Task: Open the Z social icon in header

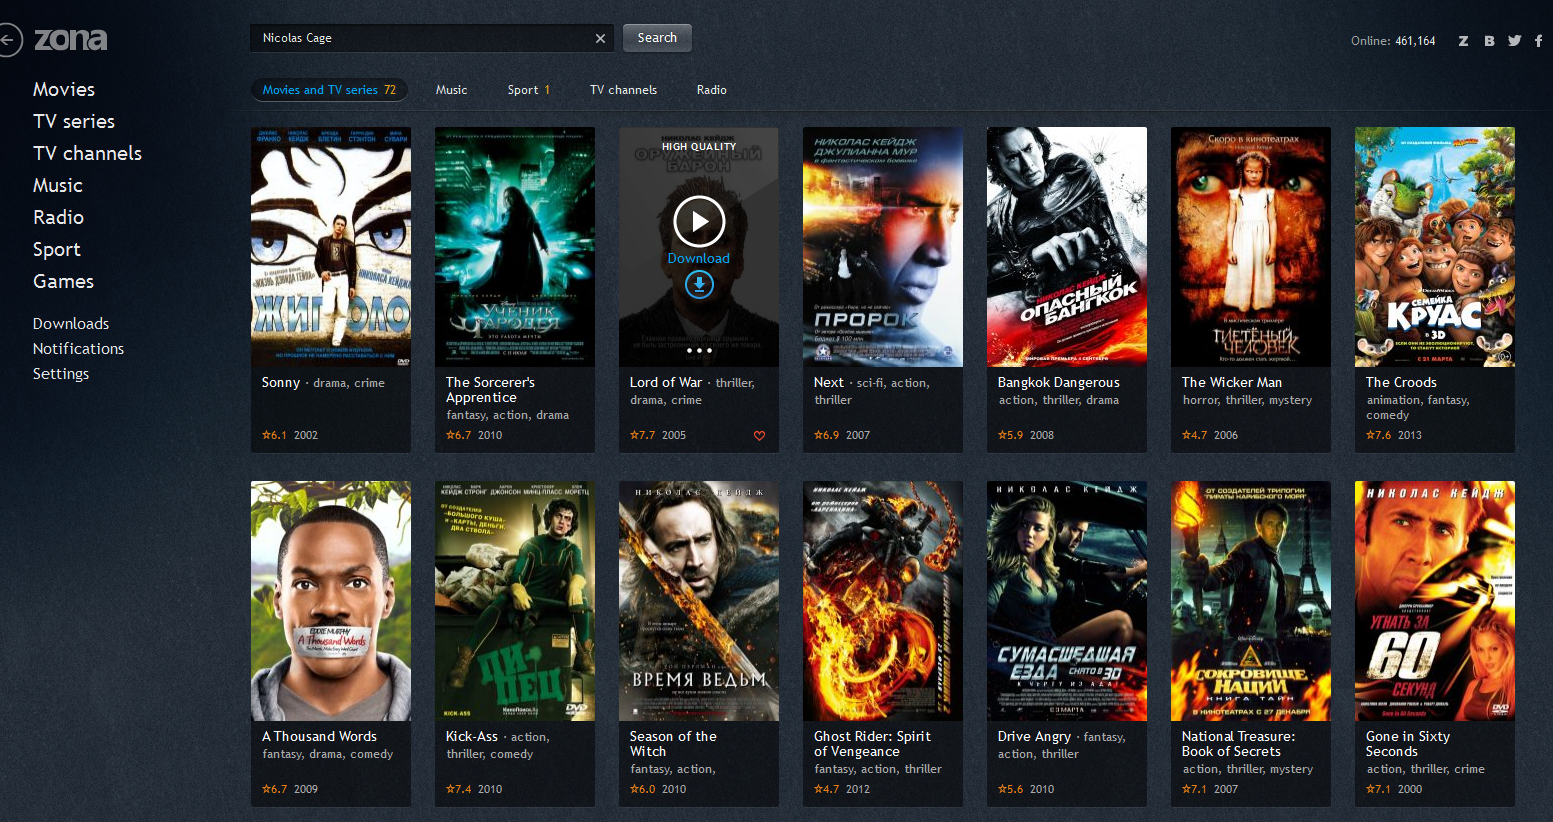Action: tap(1463, 41)
